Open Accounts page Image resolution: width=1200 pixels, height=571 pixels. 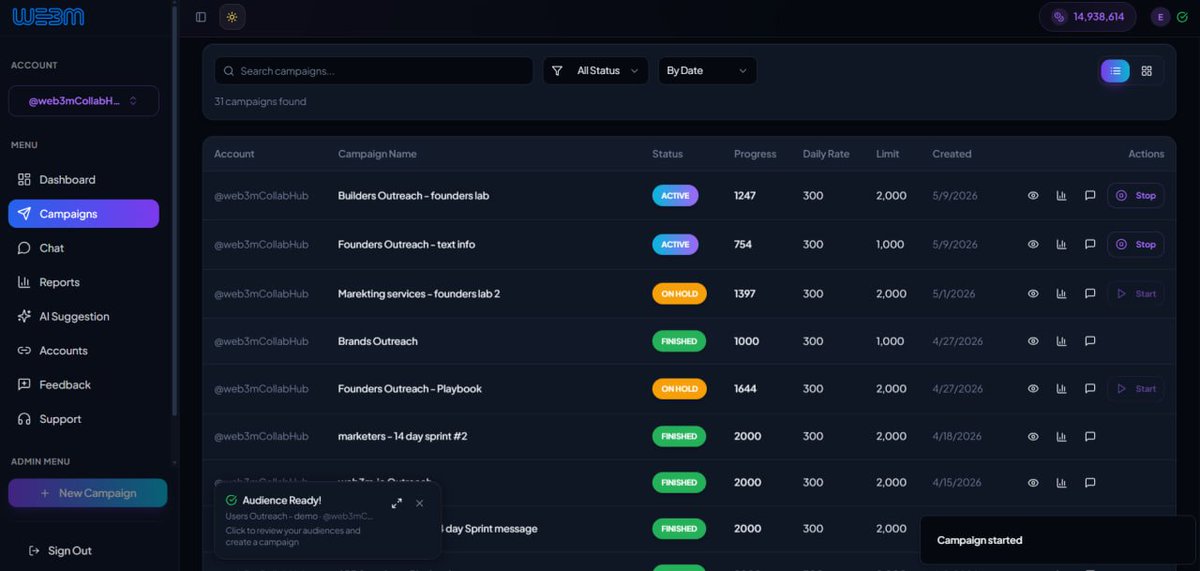tap(84, 350)
